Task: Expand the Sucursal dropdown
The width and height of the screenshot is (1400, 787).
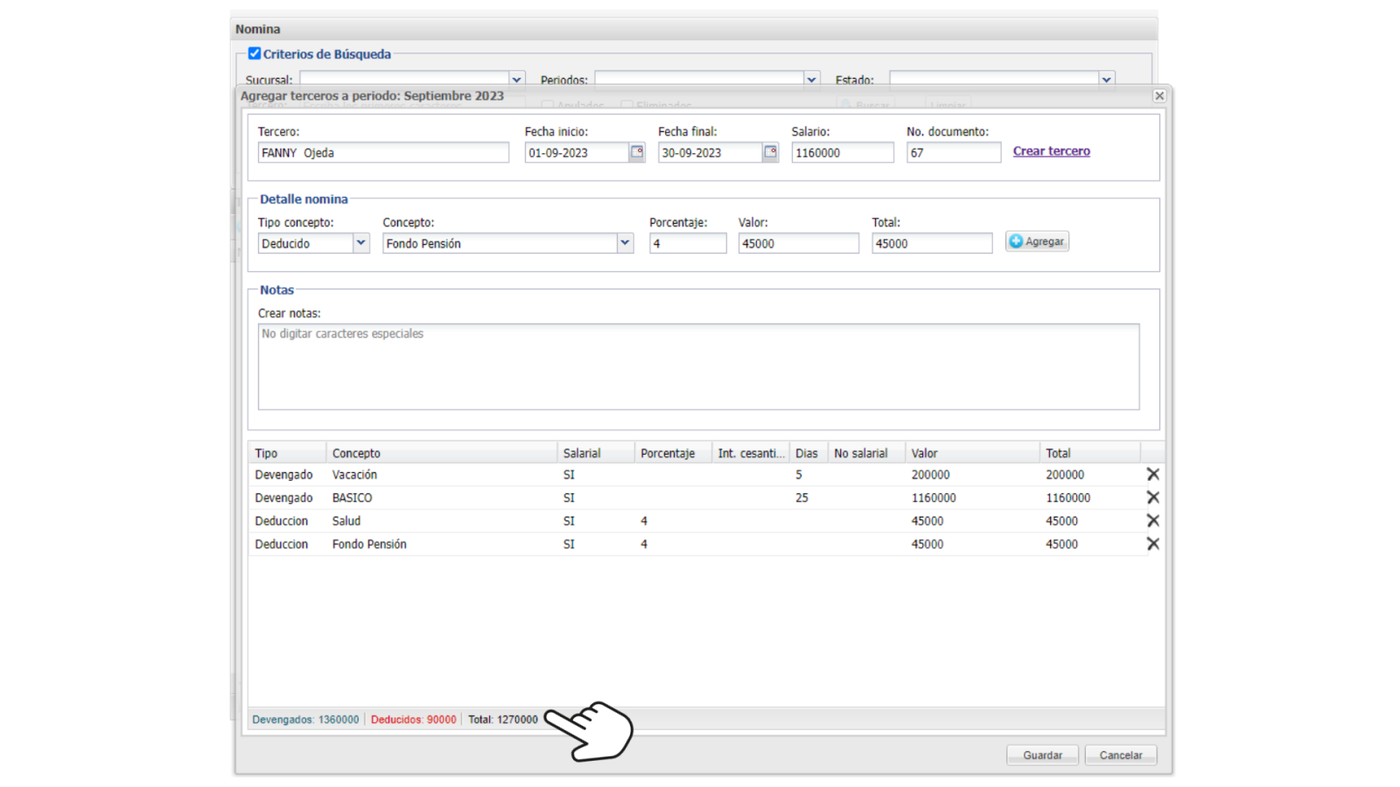Action: click(x=517, y=80)
